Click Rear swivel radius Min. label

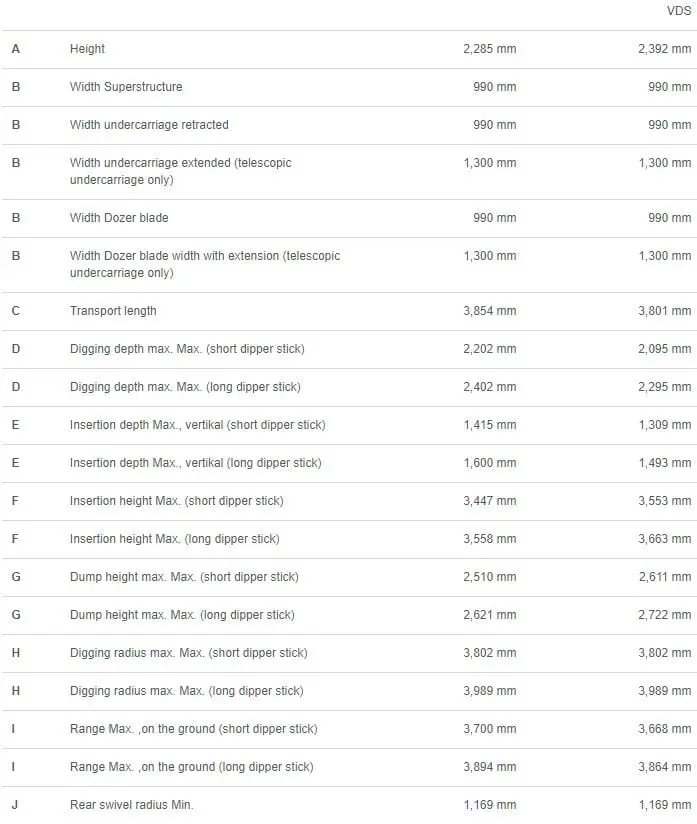[131, 805]
